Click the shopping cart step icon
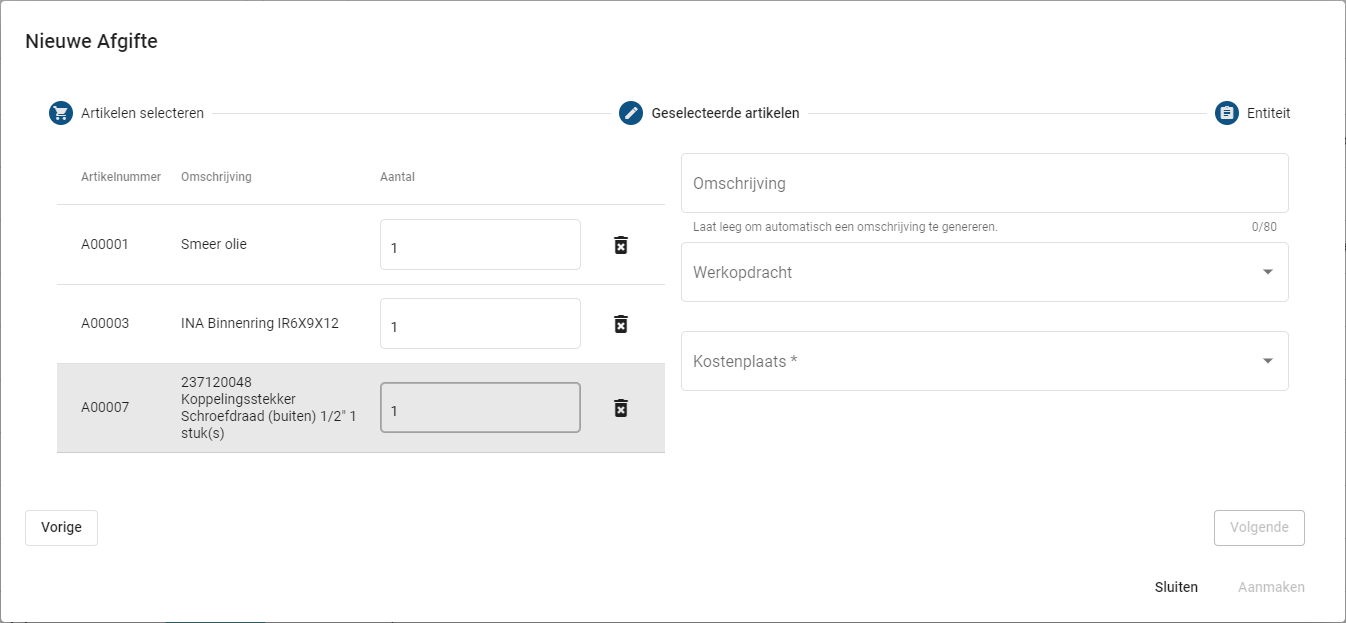 [x=61, y=113]
